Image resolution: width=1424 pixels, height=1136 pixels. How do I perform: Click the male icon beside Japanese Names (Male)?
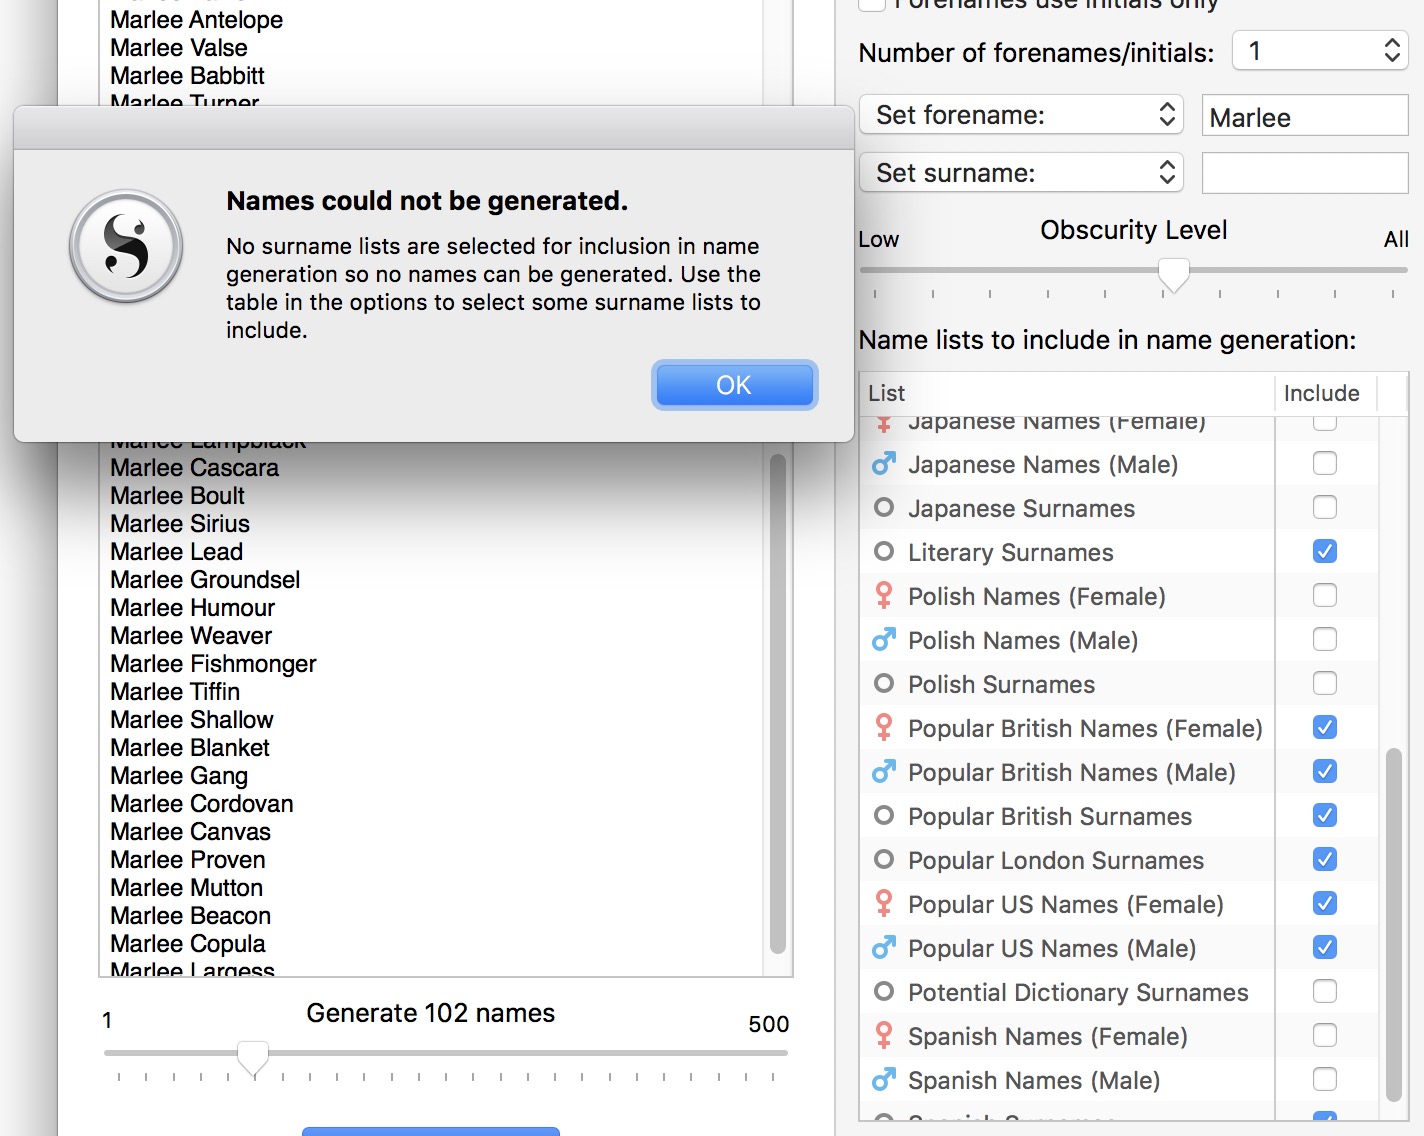[883, 465]
